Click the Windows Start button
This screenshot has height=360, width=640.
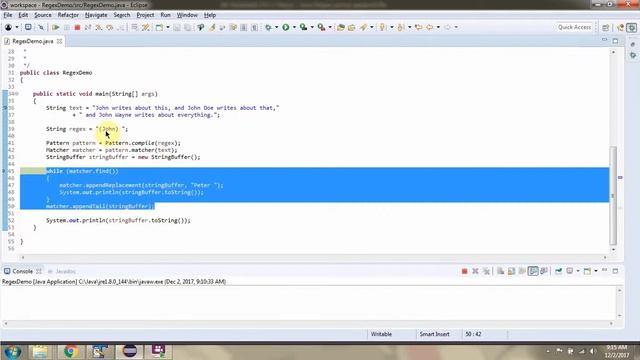[13, 352]
